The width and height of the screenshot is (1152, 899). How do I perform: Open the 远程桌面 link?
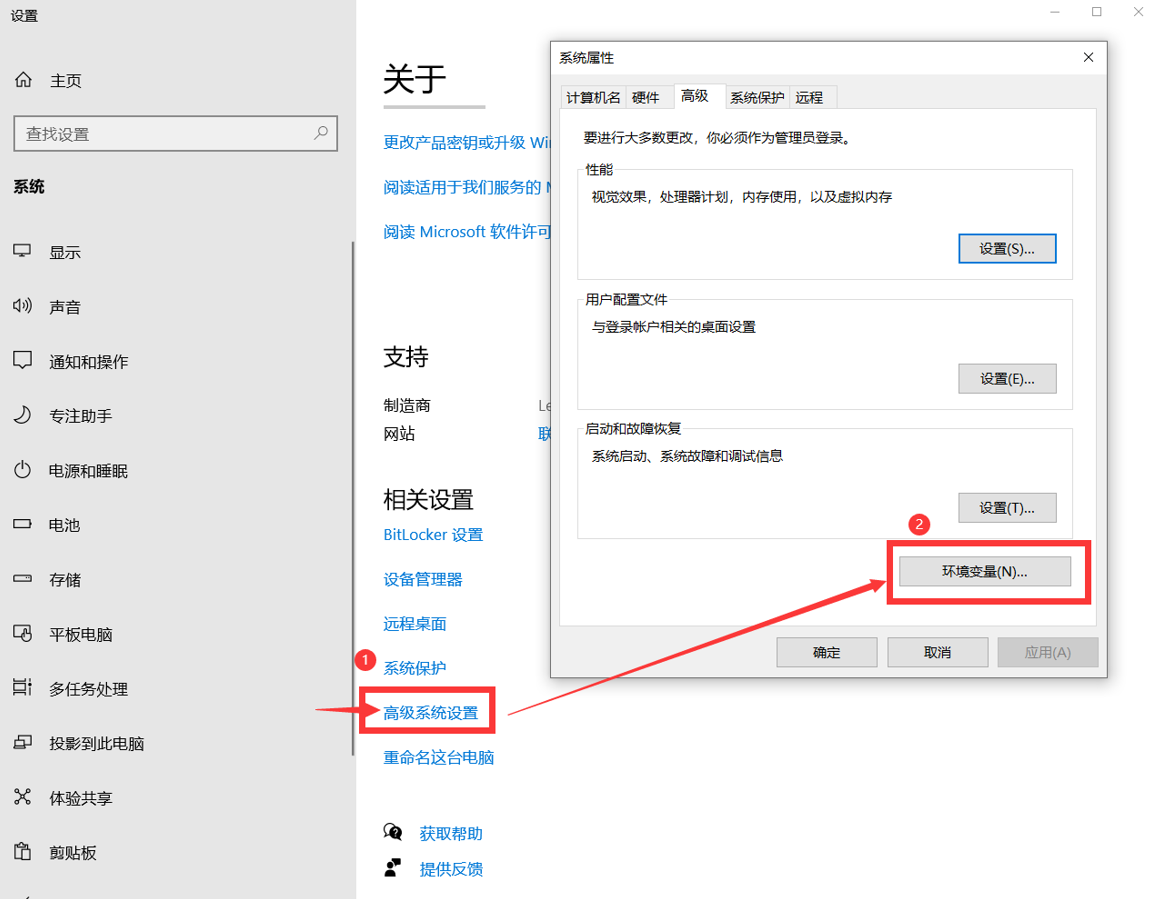[415, 624]
